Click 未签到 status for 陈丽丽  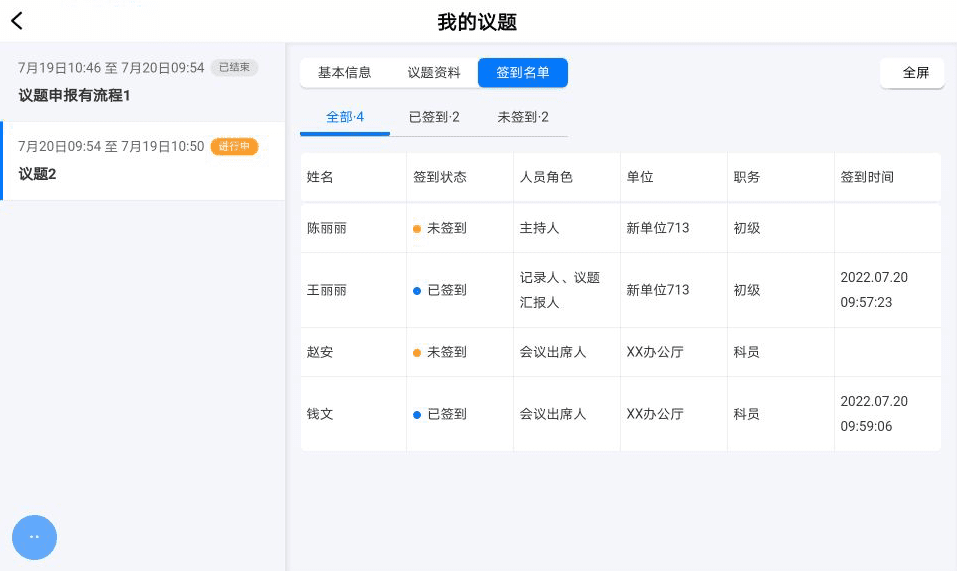pyautogui.click(x=440, y=228)
